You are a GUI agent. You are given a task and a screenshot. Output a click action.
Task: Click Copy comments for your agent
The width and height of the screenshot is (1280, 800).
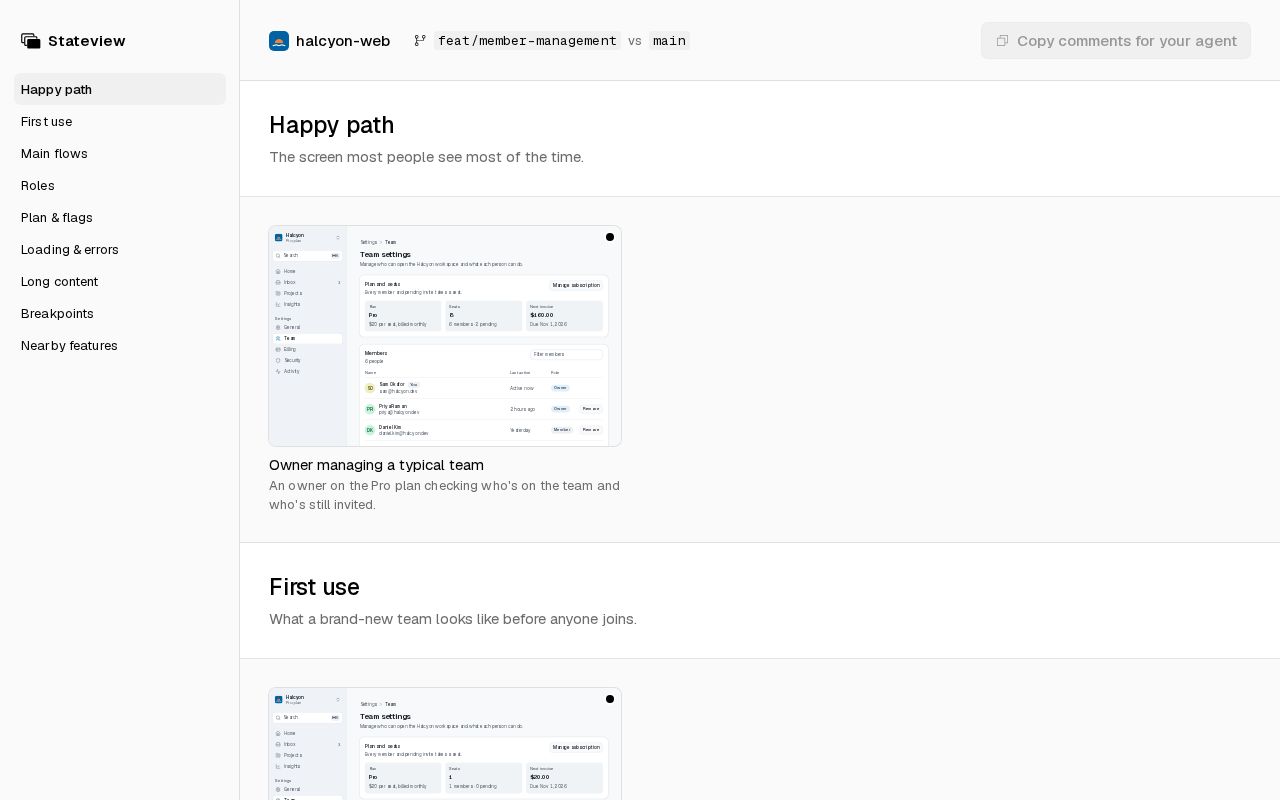pyautogui.click(x=1116, y=41)
